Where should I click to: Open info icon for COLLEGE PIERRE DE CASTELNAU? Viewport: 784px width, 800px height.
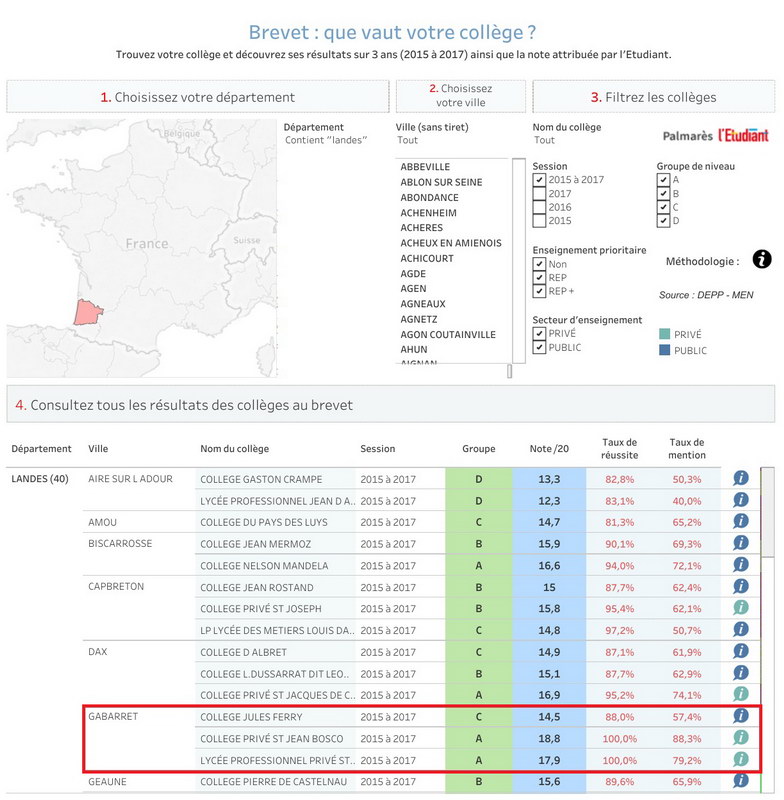pos(741,781)
